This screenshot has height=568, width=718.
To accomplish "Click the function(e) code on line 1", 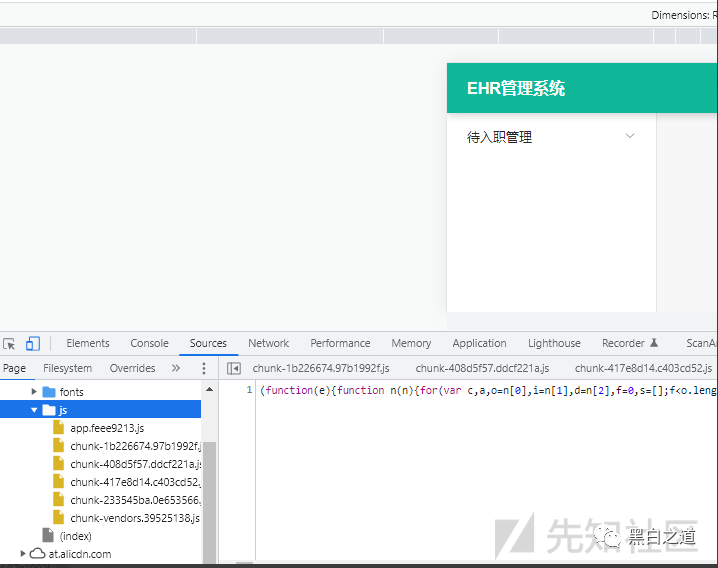I will [296, 390].
